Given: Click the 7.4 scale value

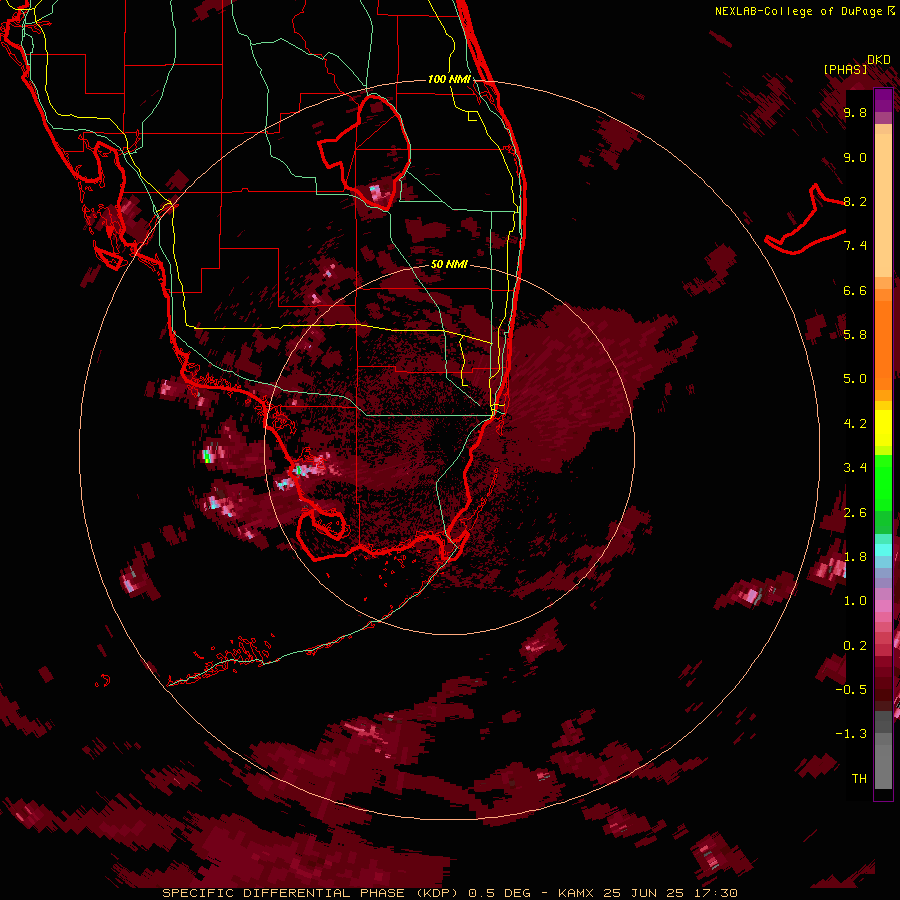Looking at the screenshot, I should pos(855,246).
